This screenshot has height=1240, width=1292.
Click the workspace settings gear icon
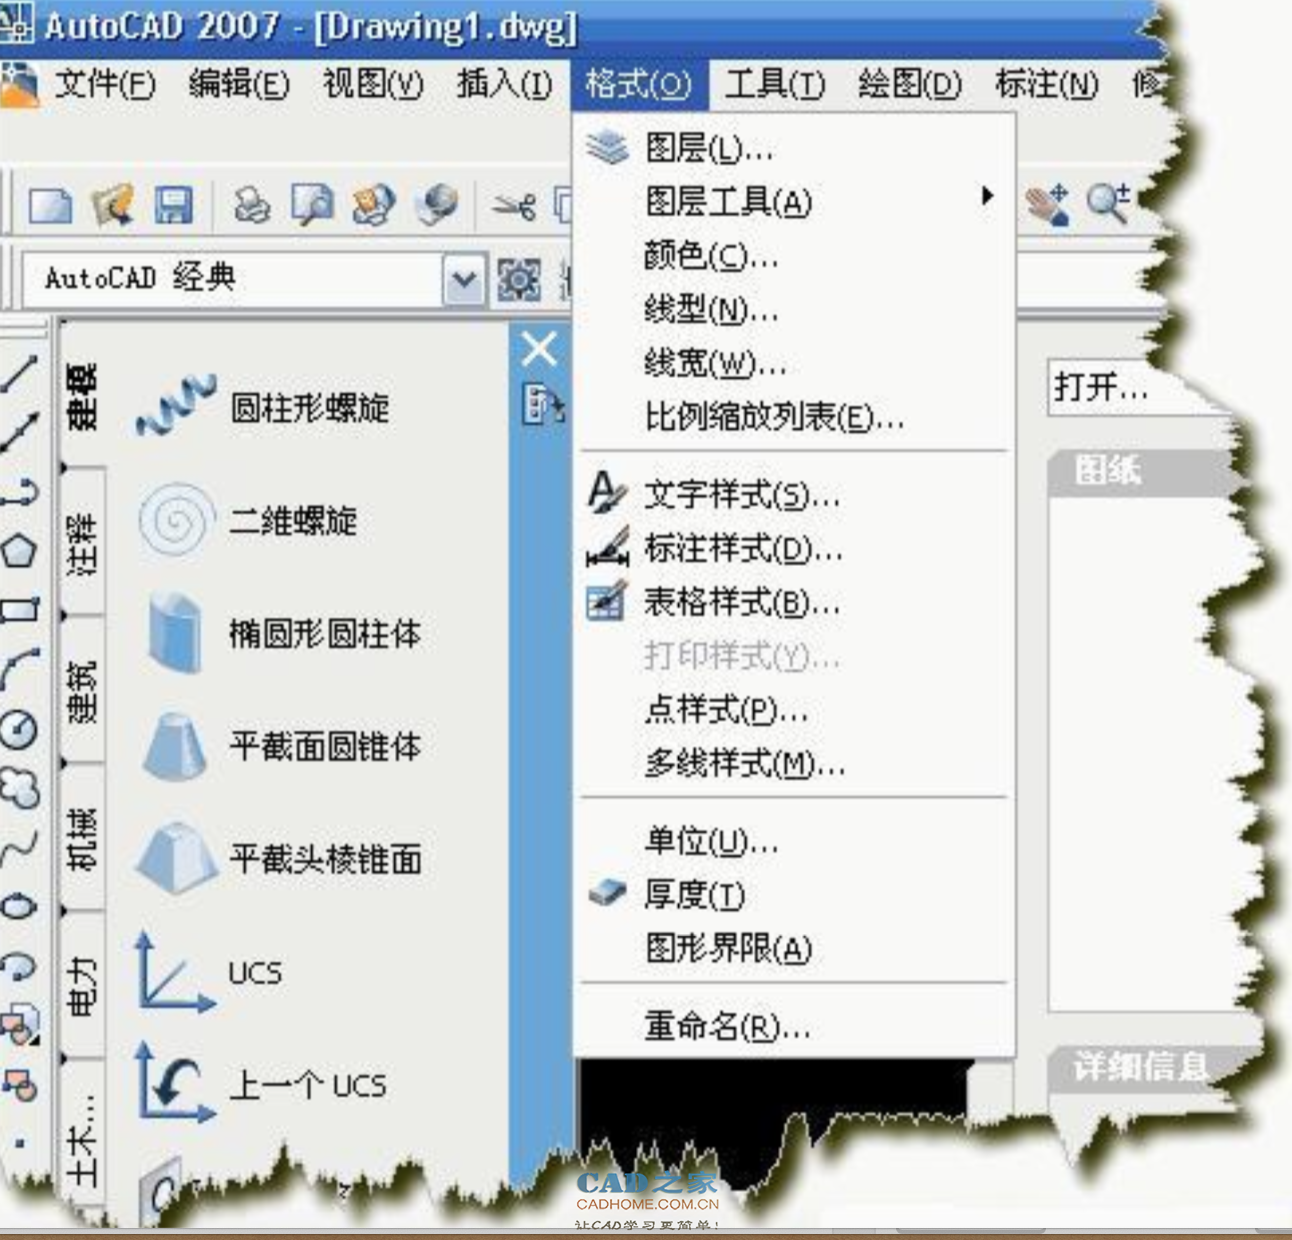(519, 280)
